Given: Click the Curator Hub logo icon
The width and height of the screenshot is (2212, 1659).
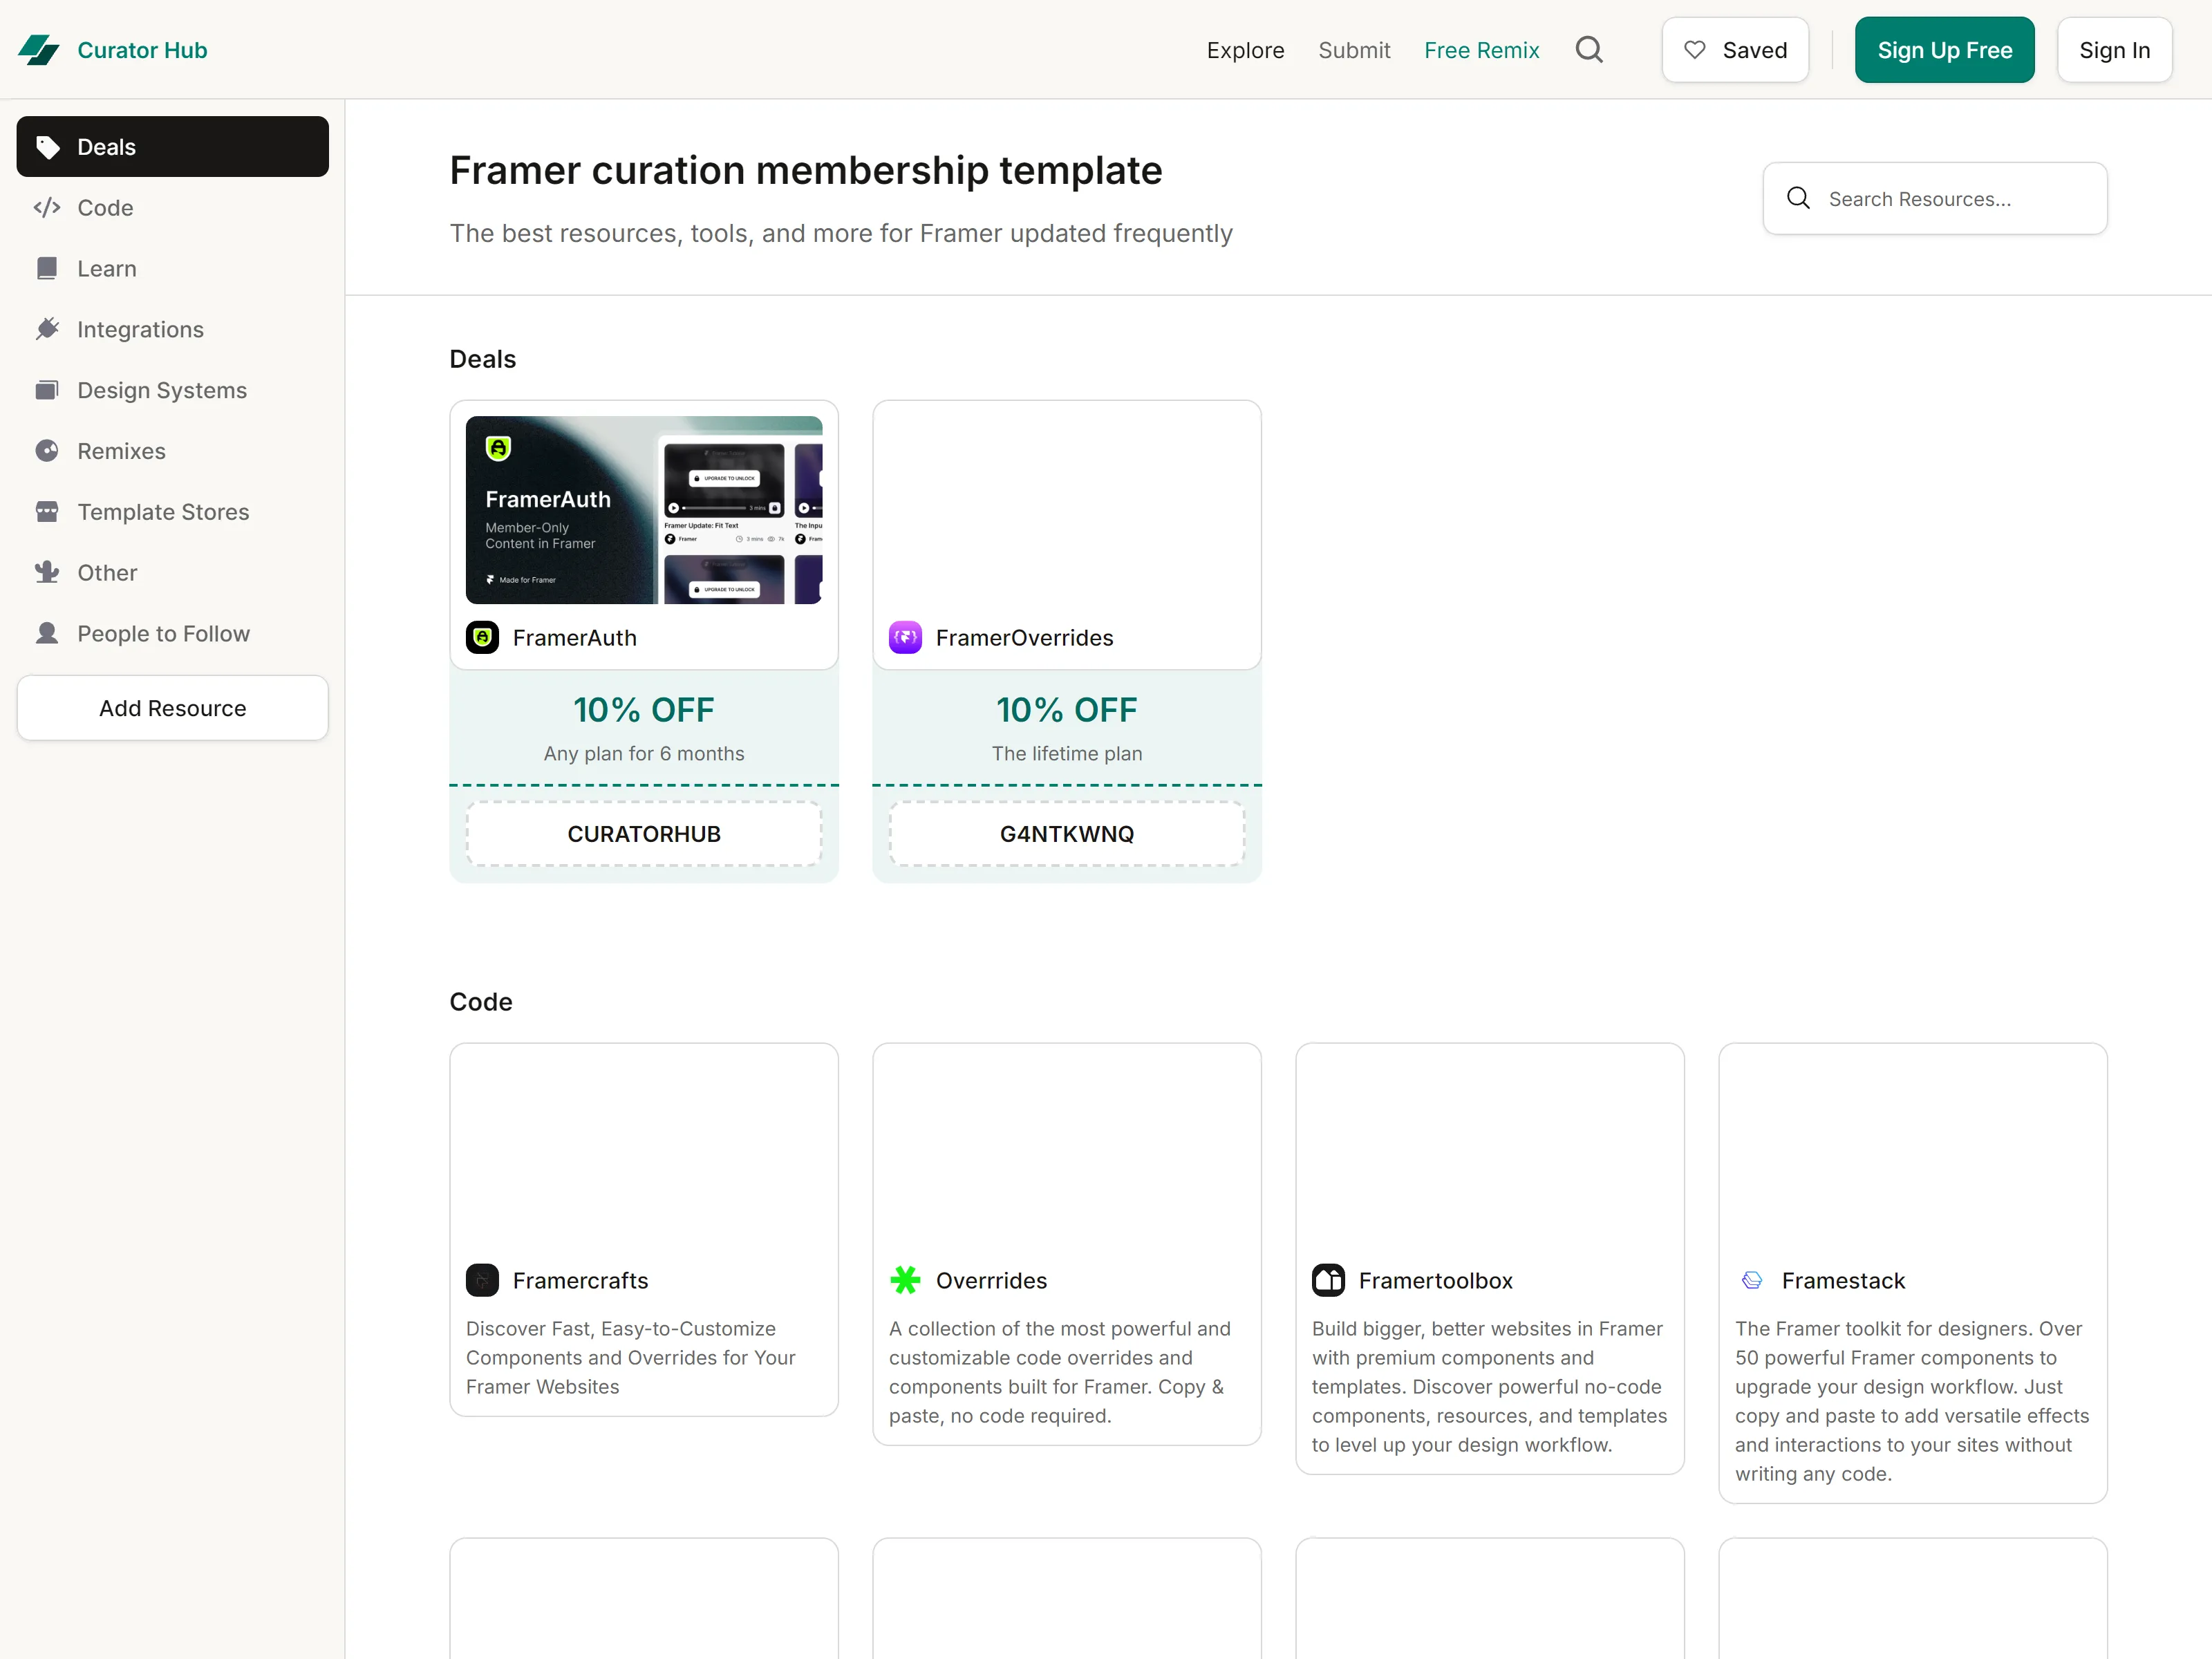Looking at the screenshot, I should click(39, 50).
